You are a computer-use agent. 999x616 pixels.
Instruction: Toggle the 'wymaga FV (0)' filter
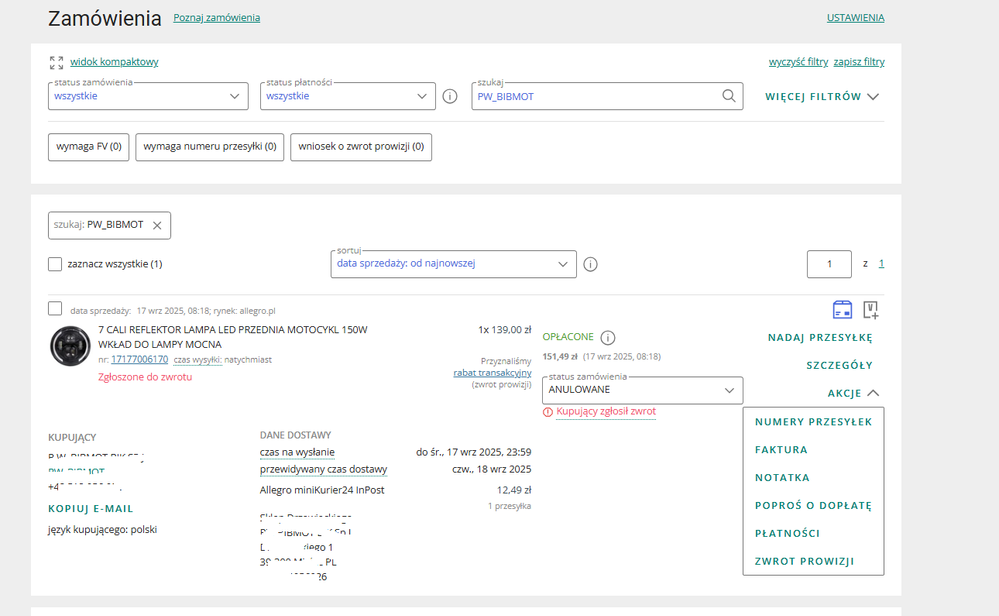coord(89,147)
